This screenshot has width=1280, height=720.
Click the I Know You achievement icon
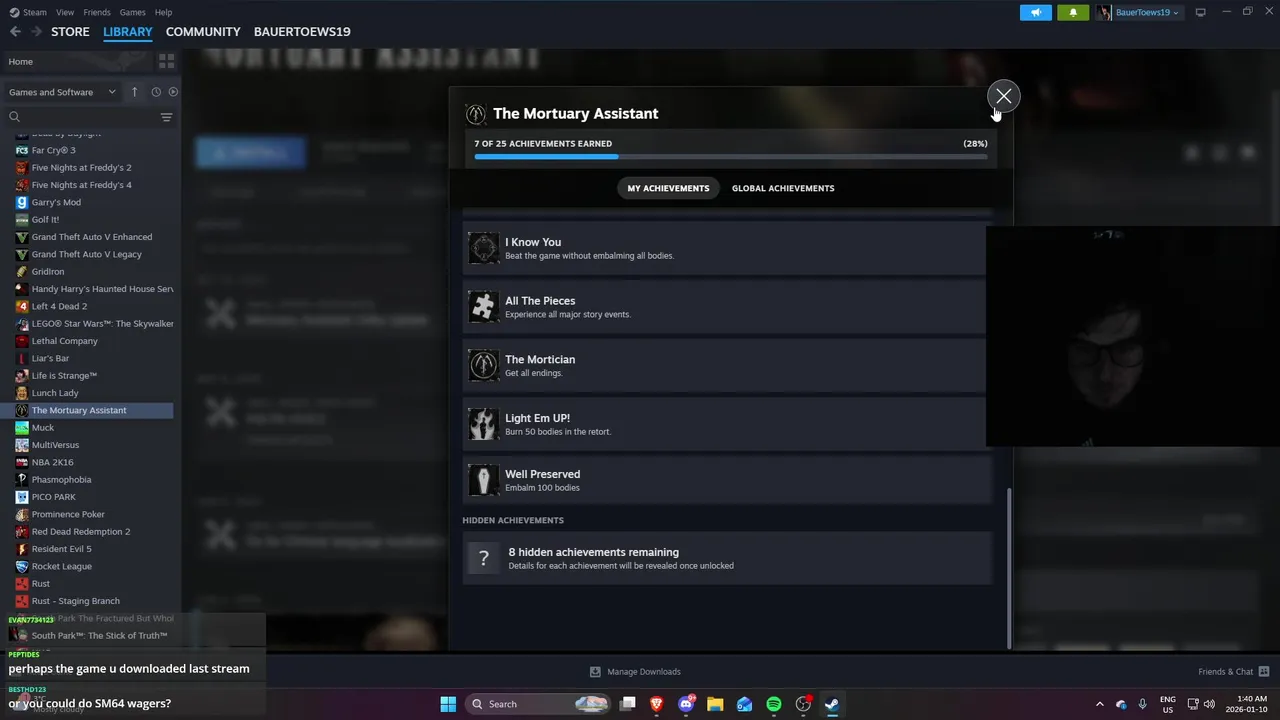pyautogui.click(x=484, y=248)
